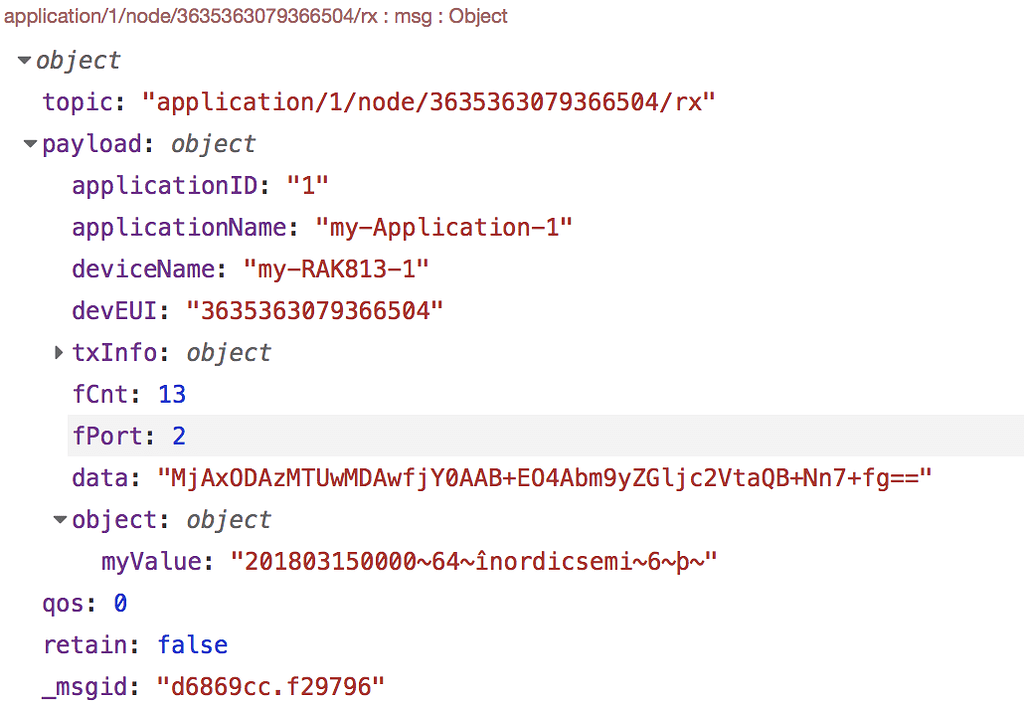Collapse the payload object node

[29, 143]
